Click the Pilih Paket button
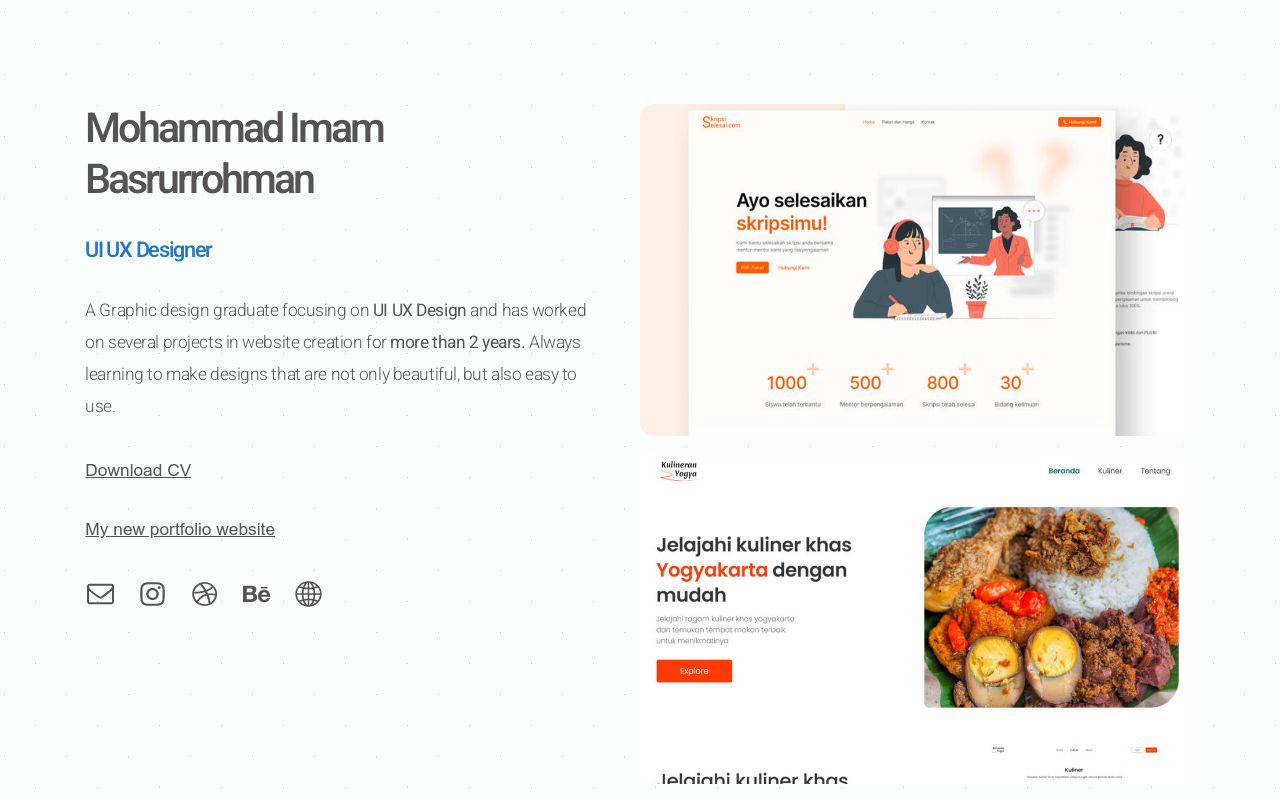Screen dimensions: 1280x800 click(x=752, y=267)
